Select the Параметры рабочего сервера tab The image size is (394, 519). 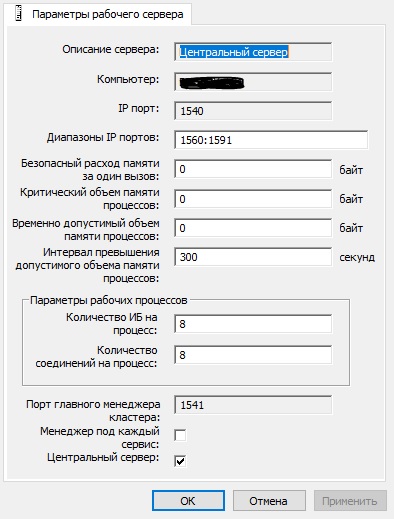tap(98, 14)
